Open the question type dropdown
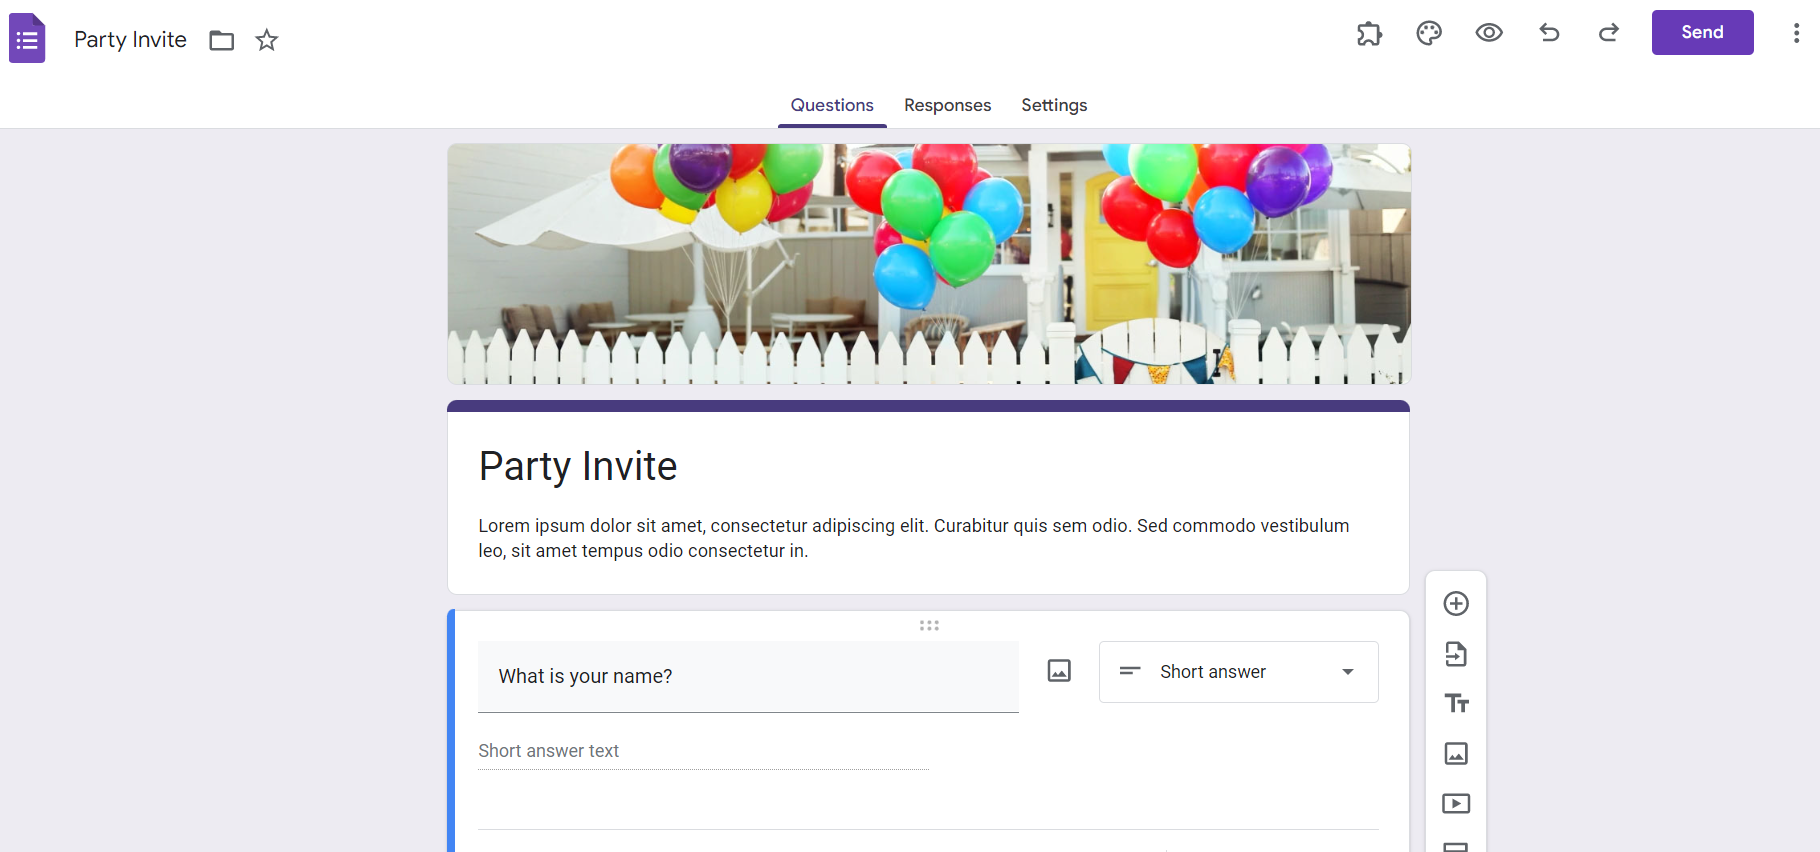The height and width of the screenshot is (852, 1820). [x=1238, y=671]
